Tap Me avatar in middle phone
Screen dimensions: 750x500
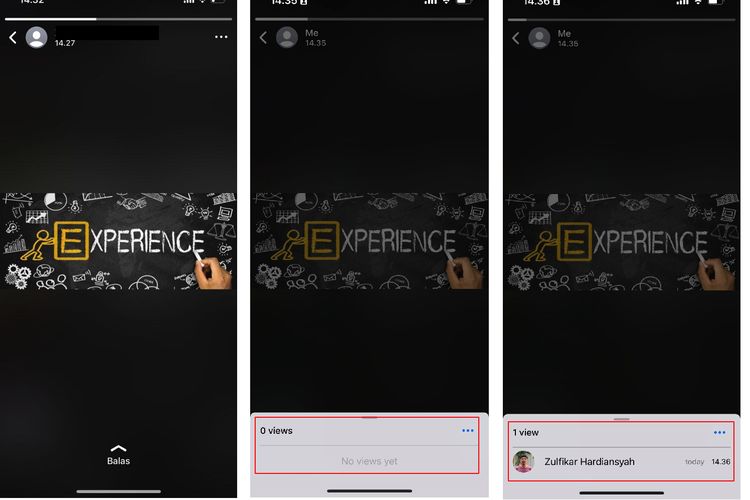click(287, 37)
